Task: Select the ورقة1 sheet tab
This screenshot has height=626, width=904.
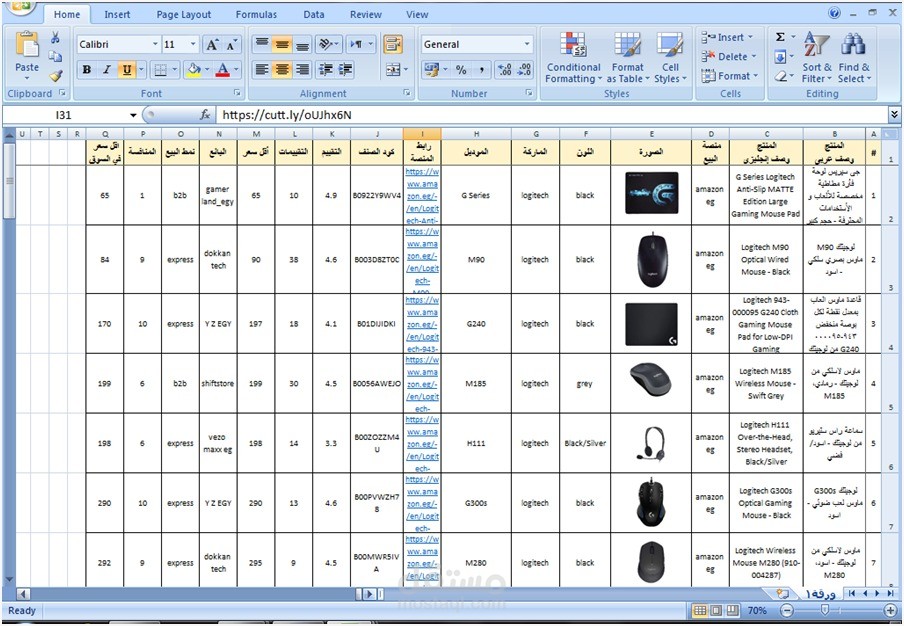Action: click(819, 594)
